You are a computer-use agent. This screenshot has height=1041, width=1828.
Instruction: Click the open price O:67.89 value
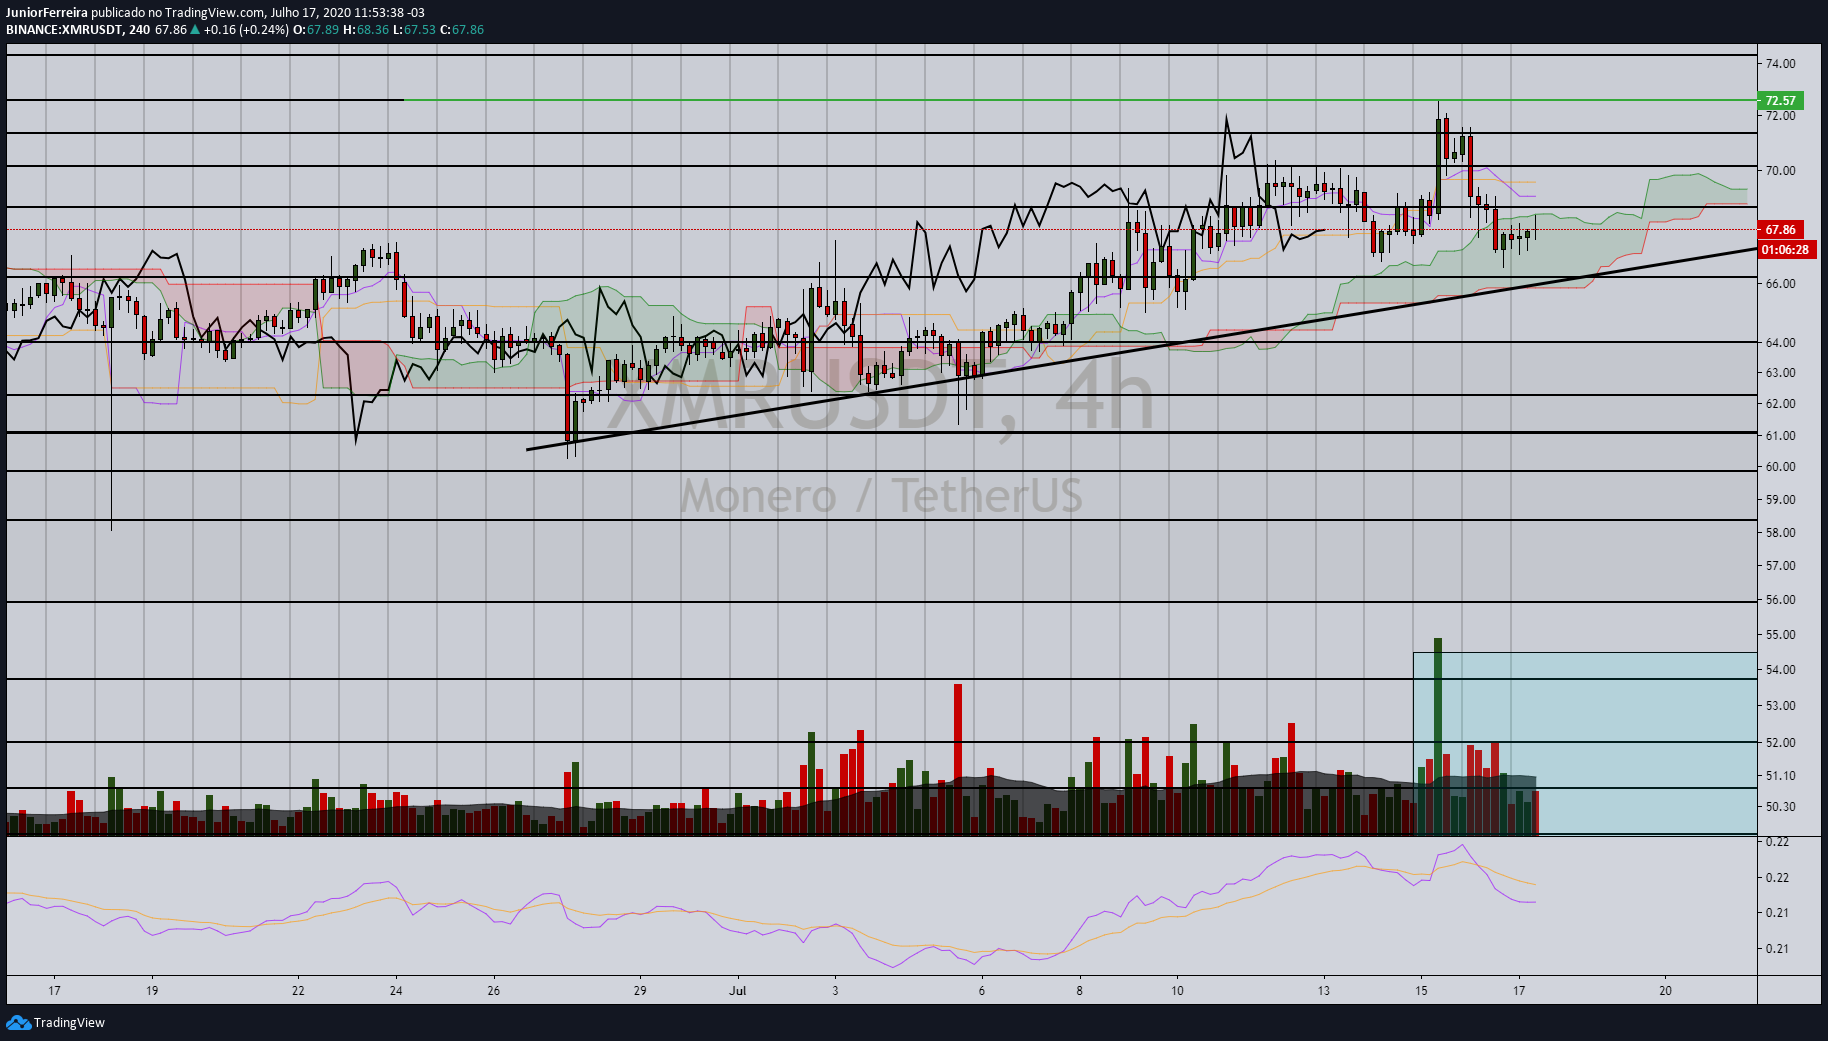(316, 30)
